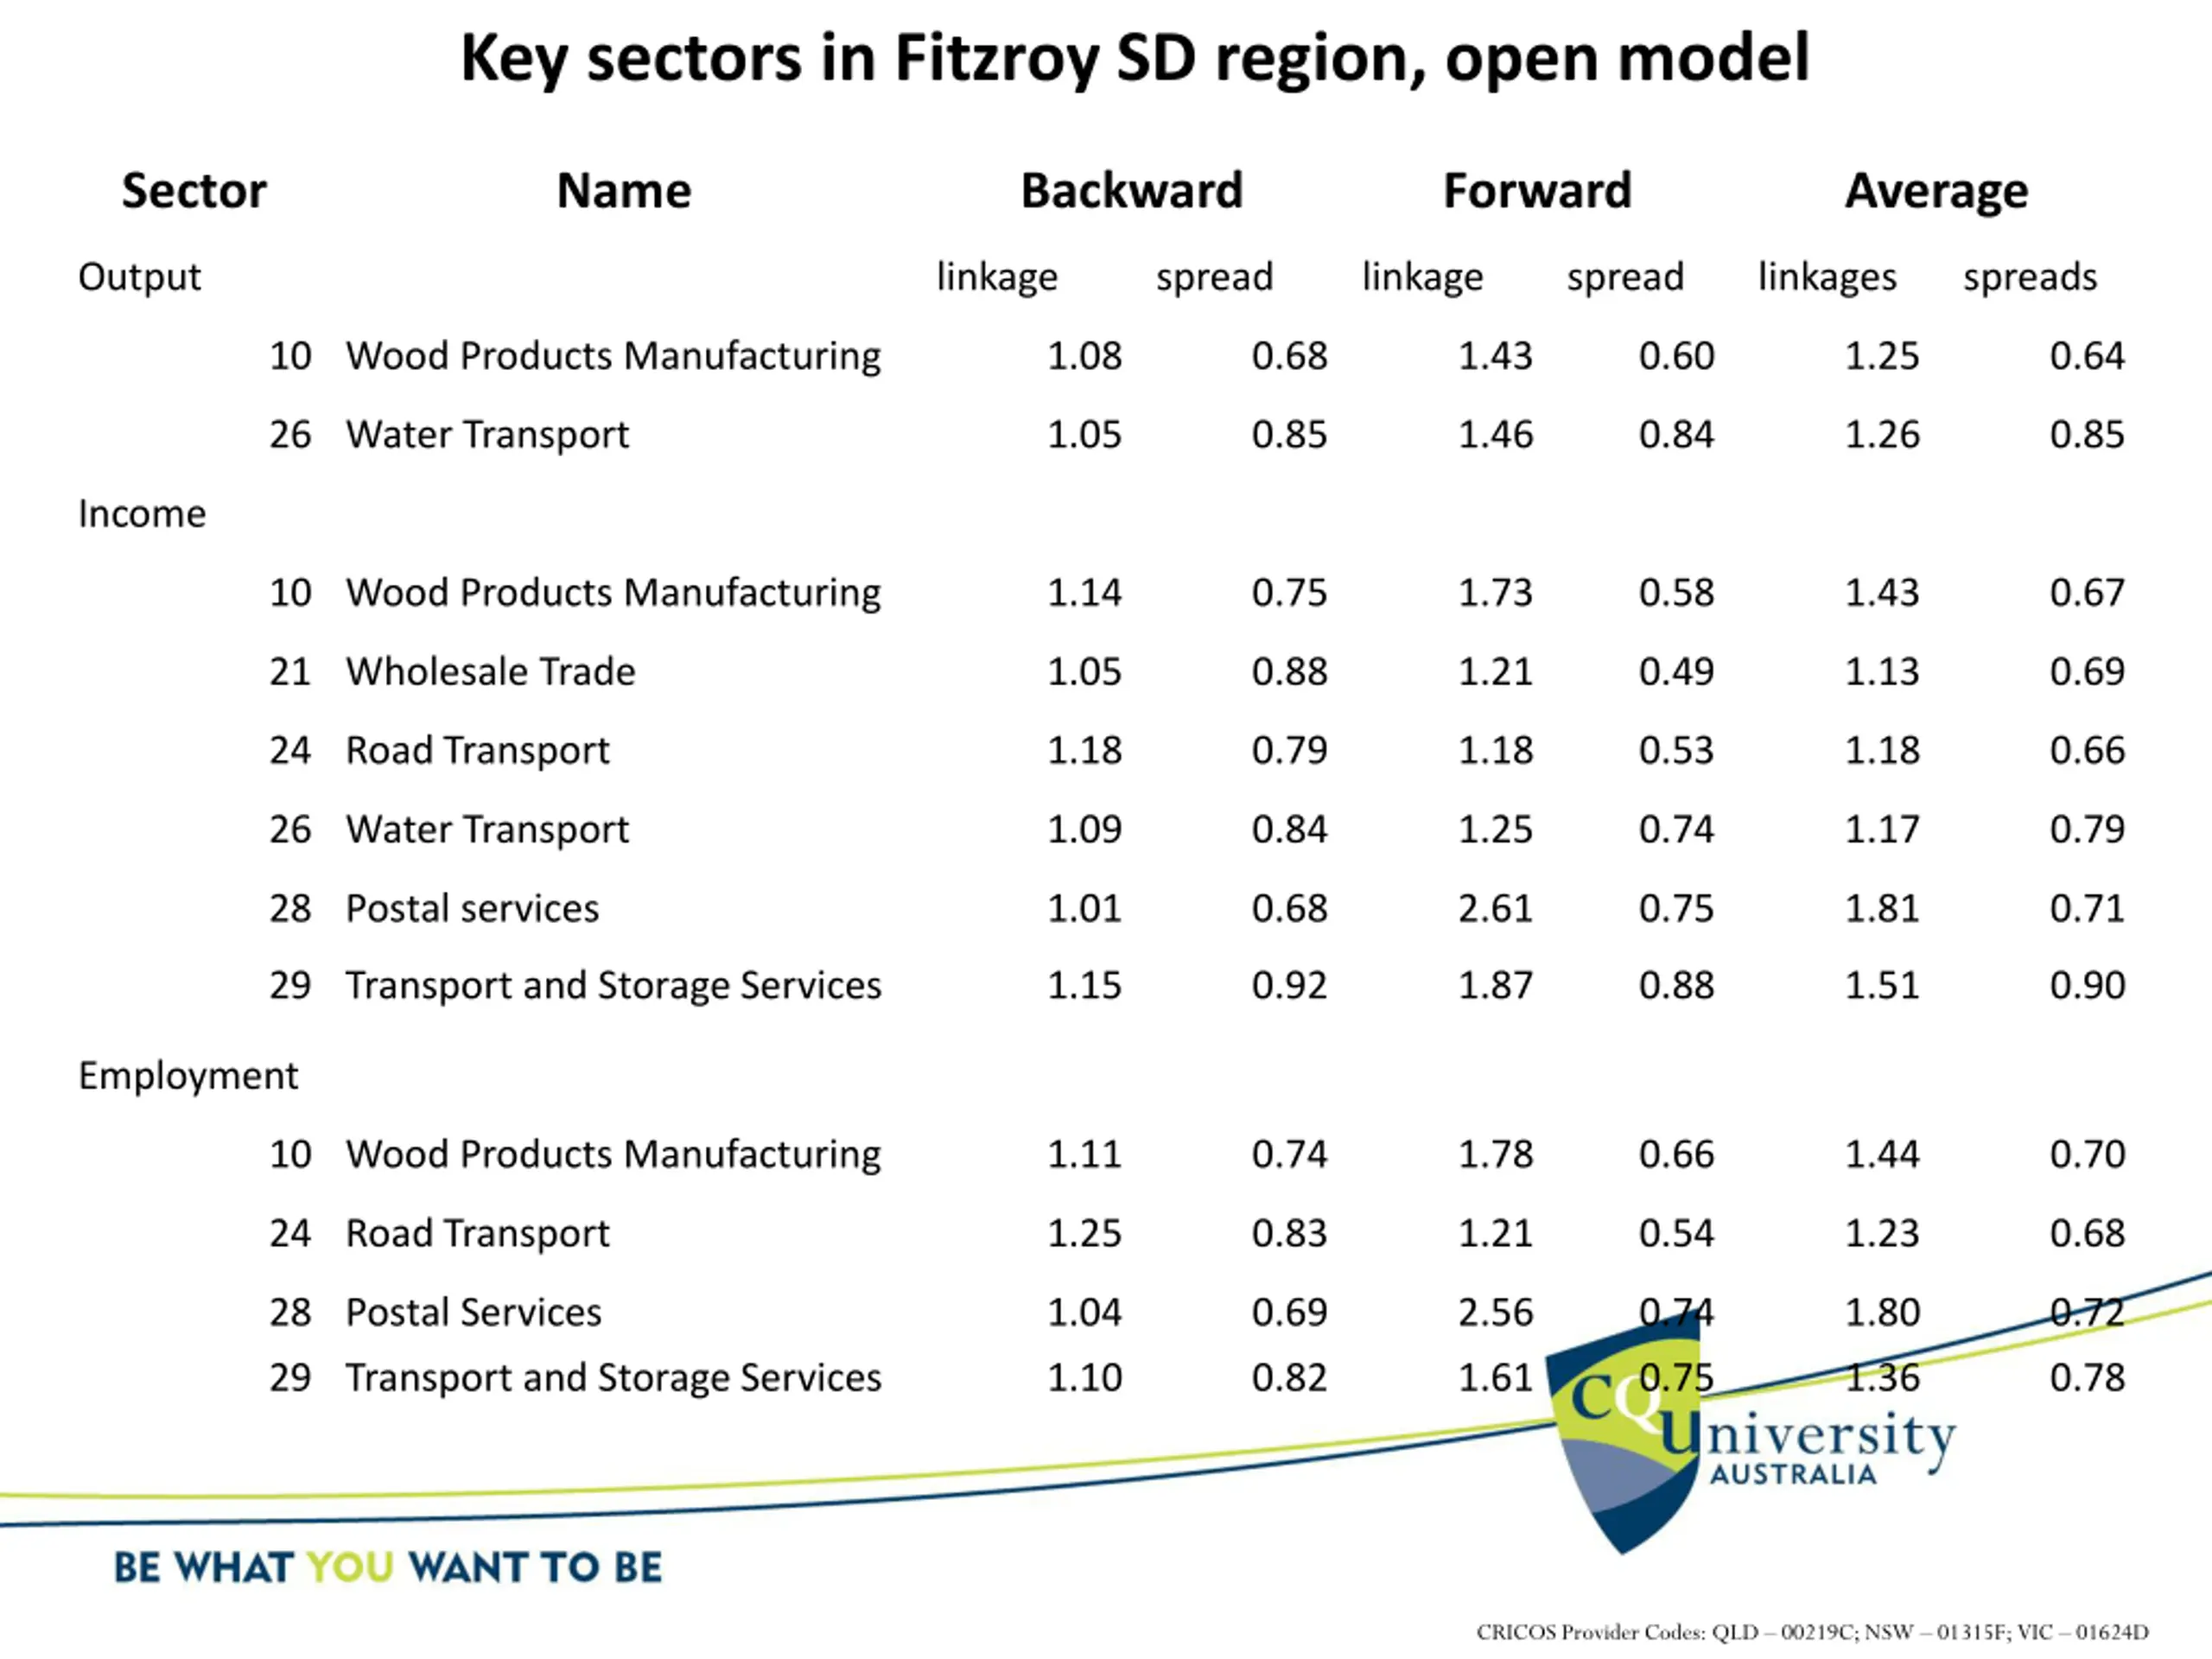Click the 1.25 backward linkage for Employment Road Transport
Viewport: 2212px width, 1659px height.
click(1084, 1234)
